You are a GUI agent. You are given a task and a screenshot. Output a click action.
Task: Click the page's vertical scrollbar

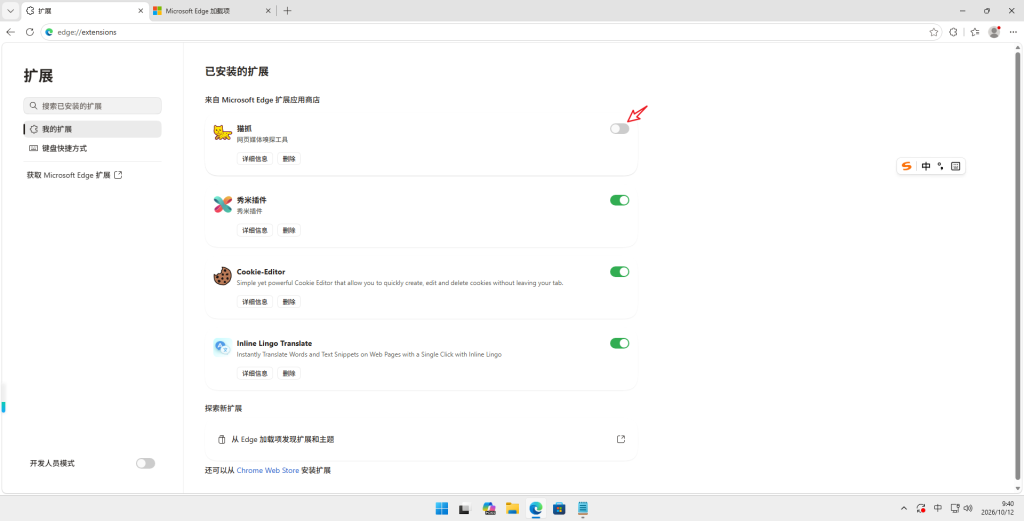pos(1019,267)
